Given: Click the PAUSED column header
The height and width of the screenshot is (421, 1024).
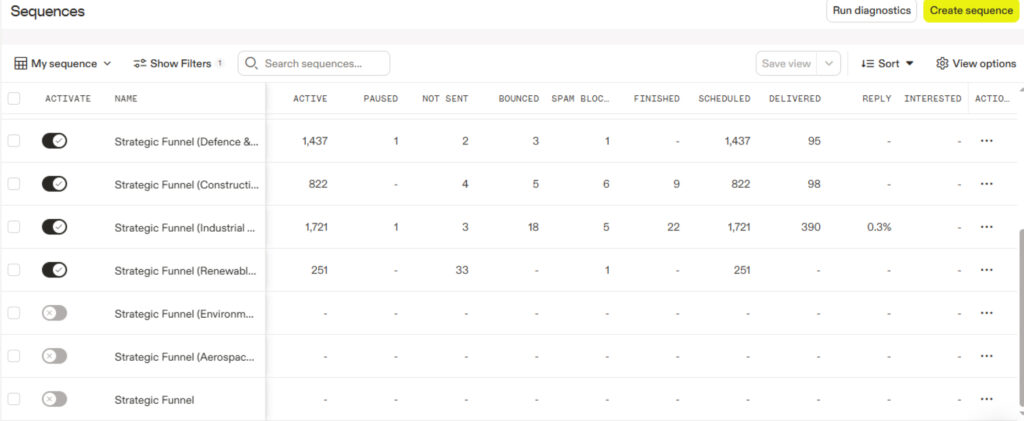Looking at the screenshot, I should pyautogui.click(x=381, y=99).
